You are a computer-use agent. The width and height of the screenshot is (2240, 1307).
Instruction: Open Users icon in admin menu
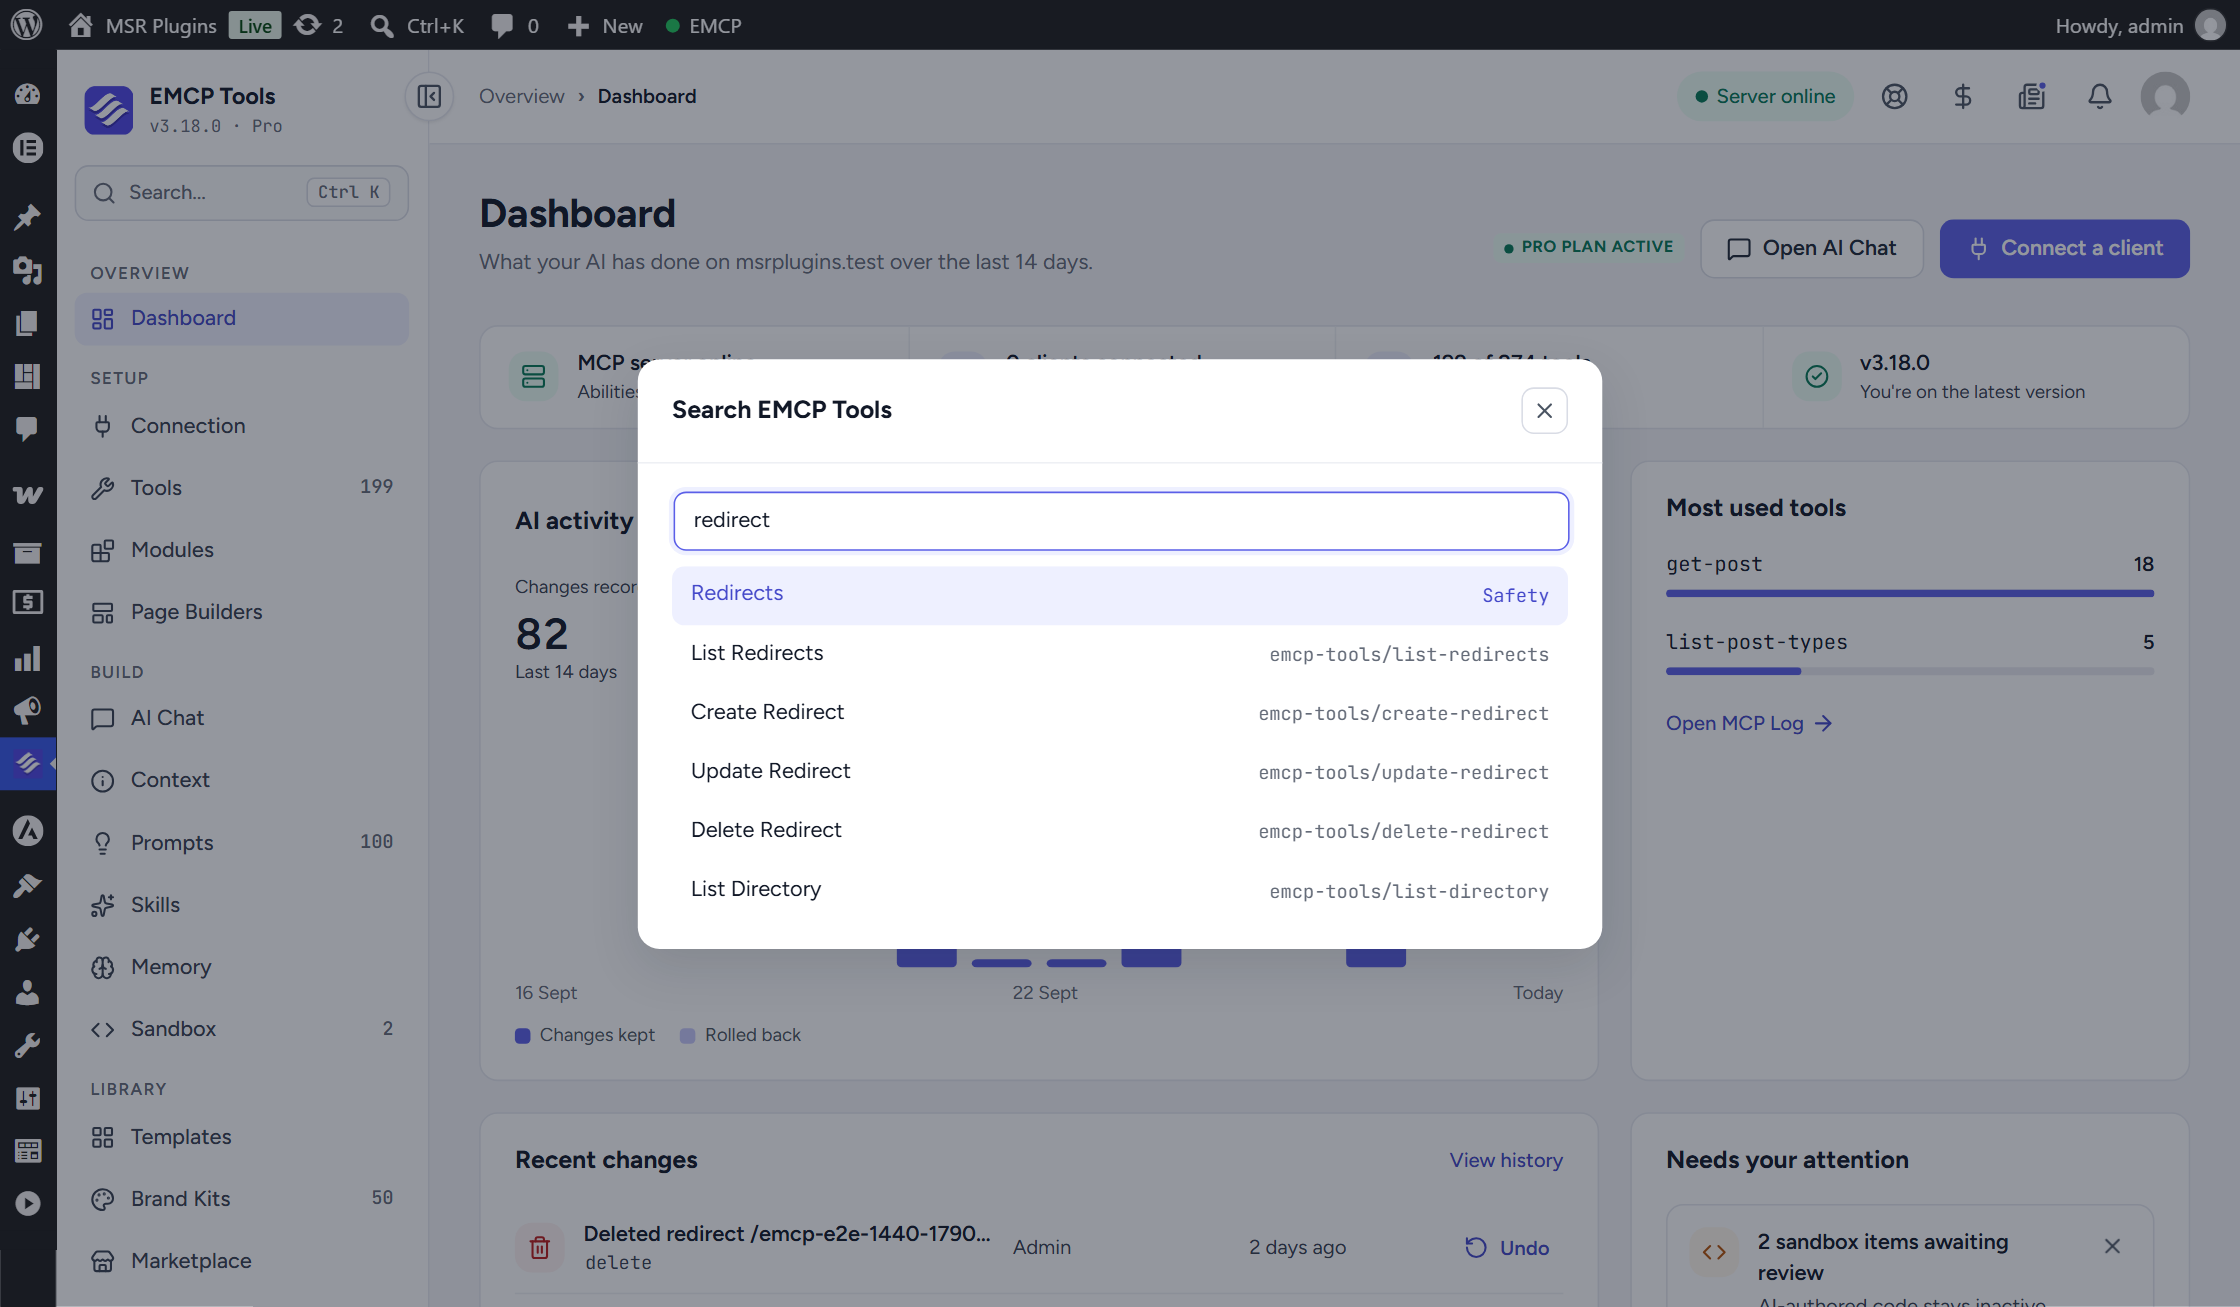(28, 992)
